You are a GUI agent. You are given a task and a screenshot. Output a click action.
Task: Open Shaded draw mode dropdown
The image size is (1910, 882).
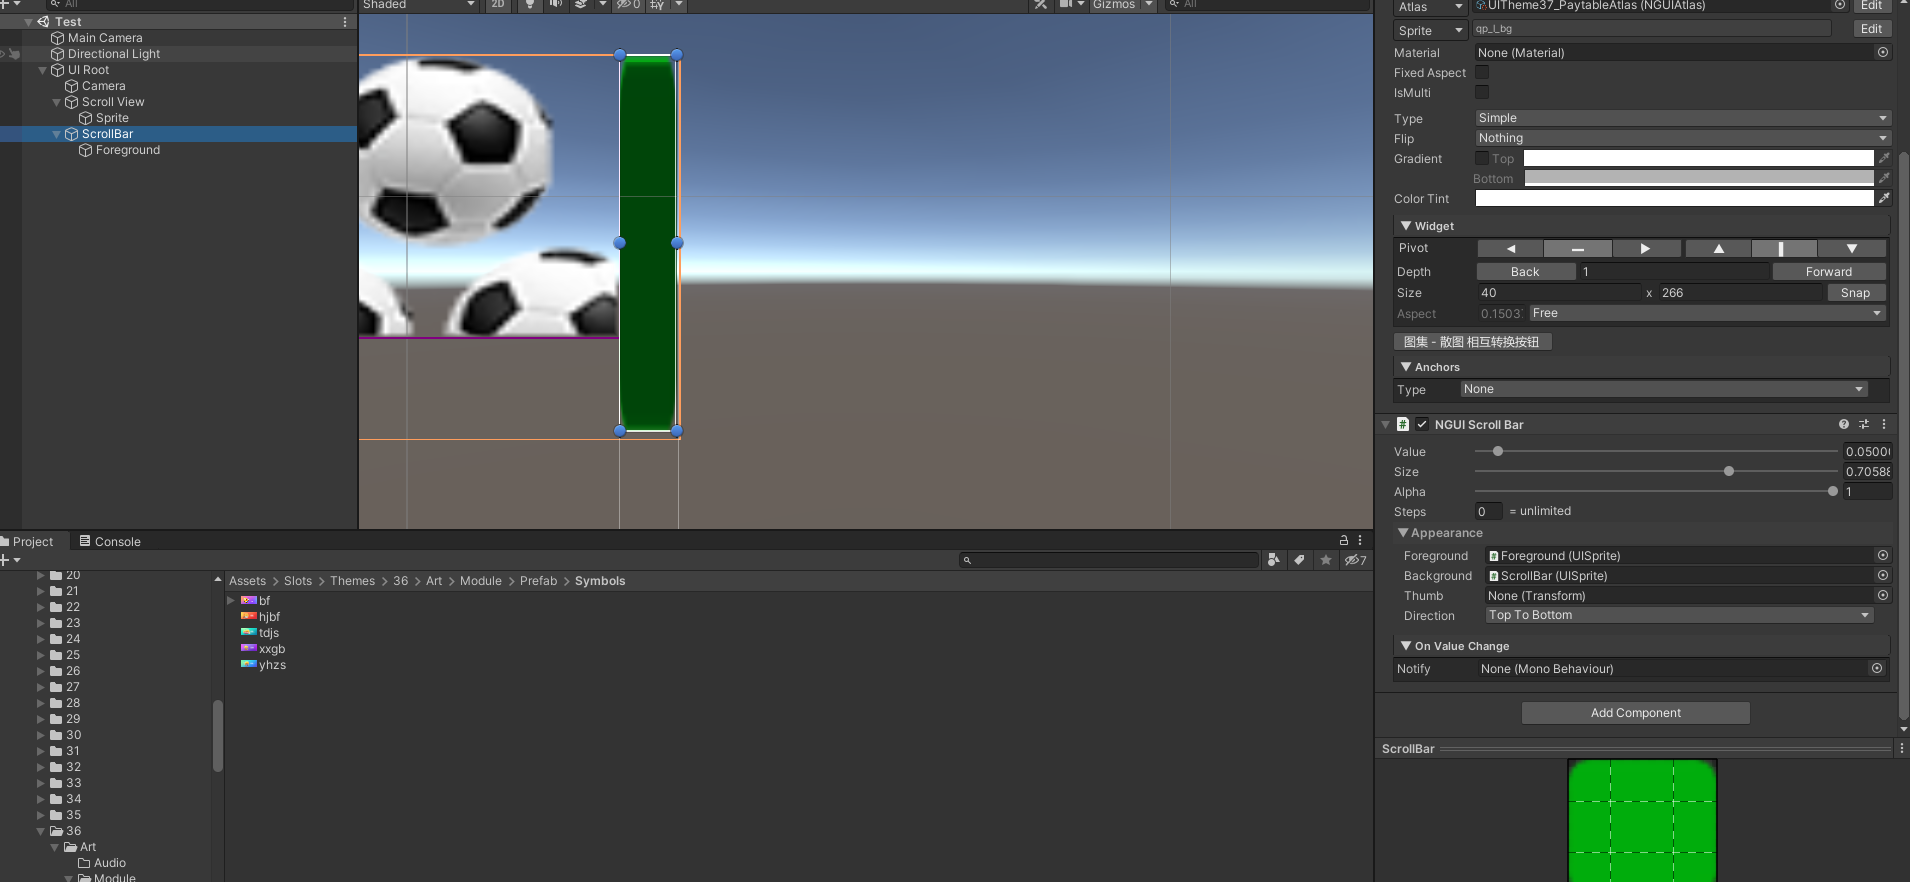click(x=418, y=4)
